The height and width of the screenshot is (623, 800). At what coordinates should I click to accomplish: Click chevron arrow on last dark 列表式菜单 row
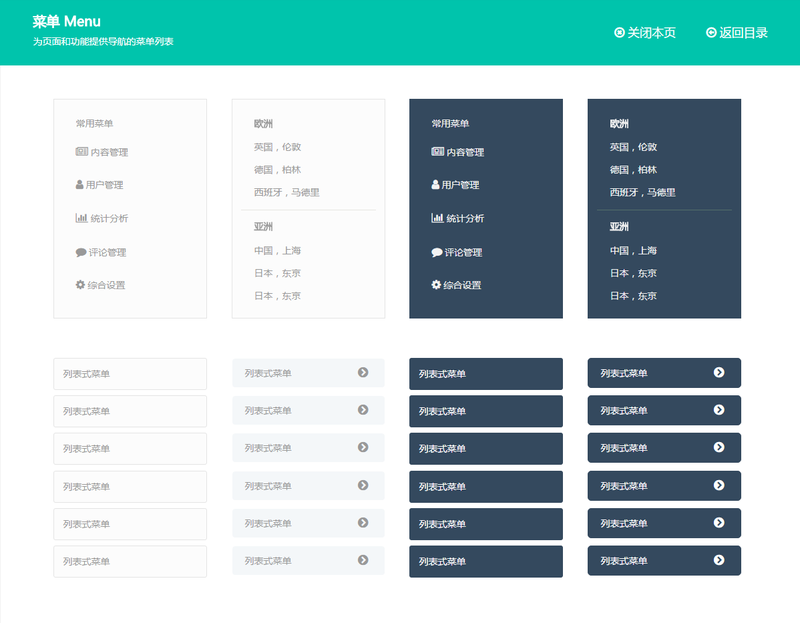point(719,560)
